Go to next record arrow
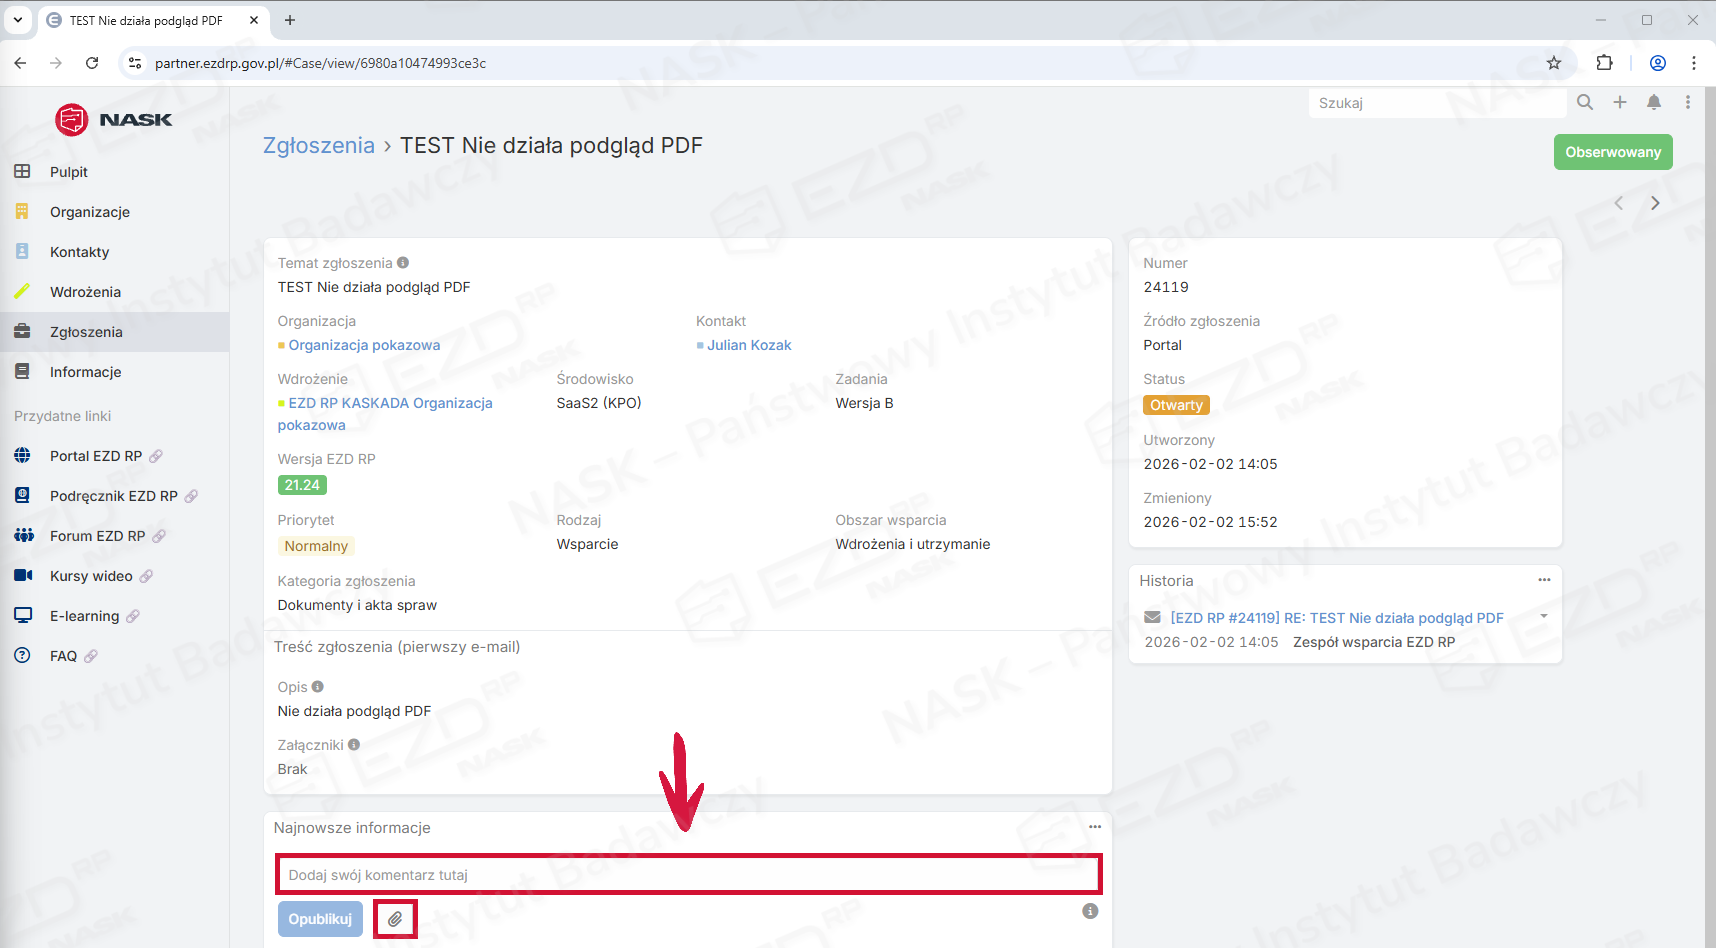This screenshot has width=1716, height=948. (1655, 203)
